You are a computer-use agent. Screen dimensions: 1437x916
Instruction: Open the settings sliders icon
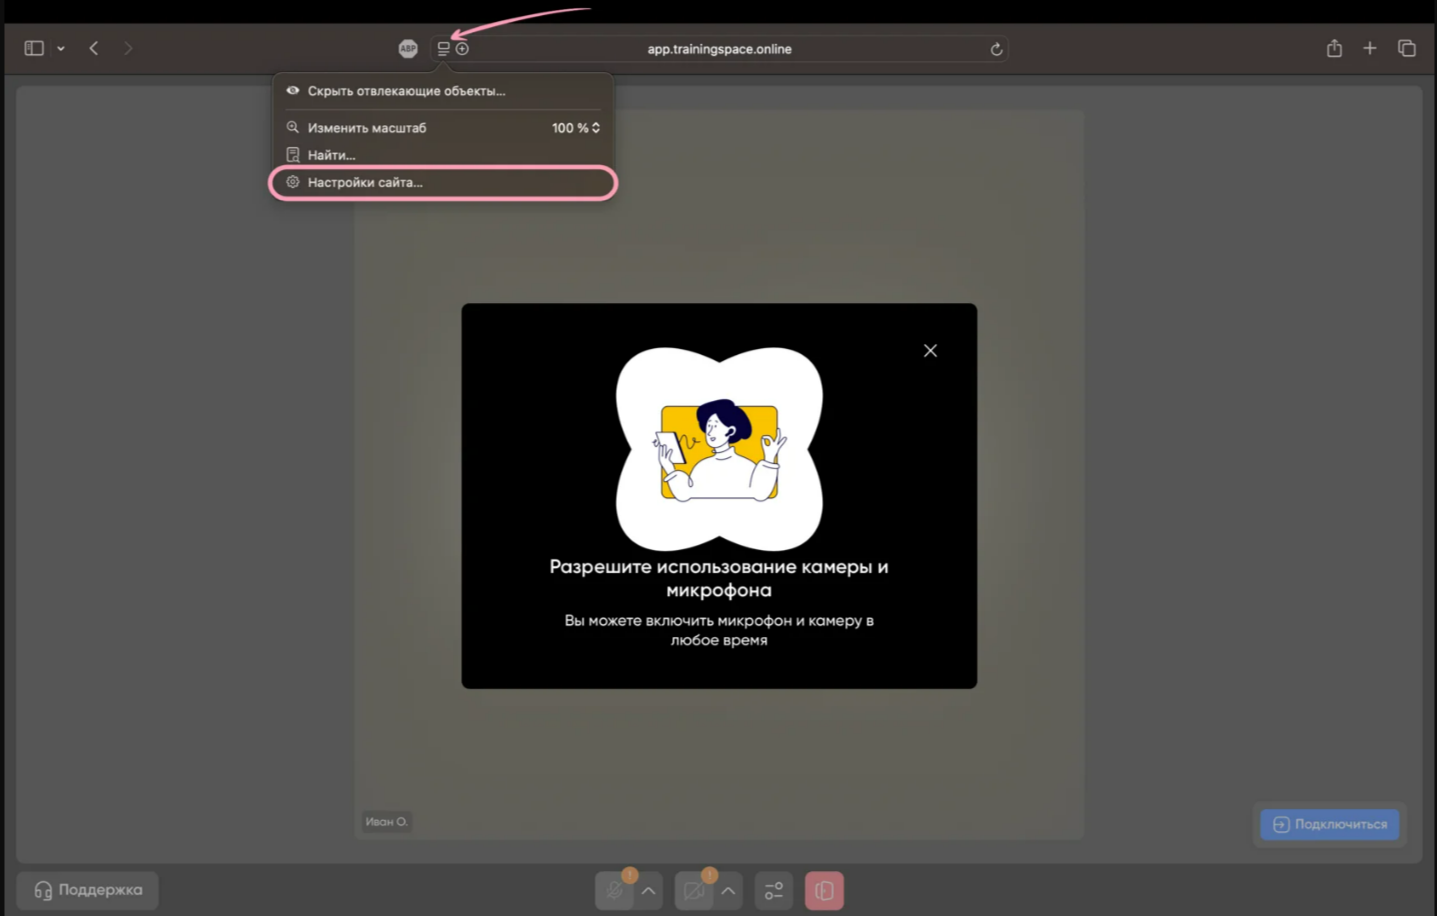click(x=774, y=890)
